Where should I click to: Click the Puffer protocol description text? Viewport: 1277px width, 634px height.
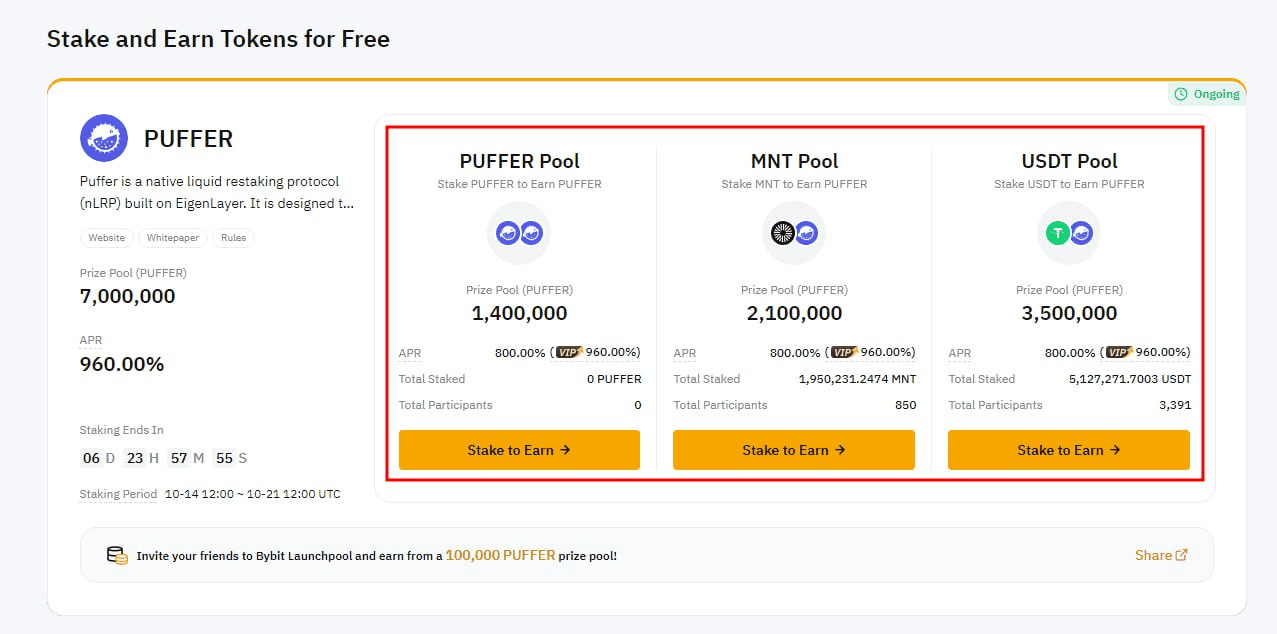click(x=217, y=192)
